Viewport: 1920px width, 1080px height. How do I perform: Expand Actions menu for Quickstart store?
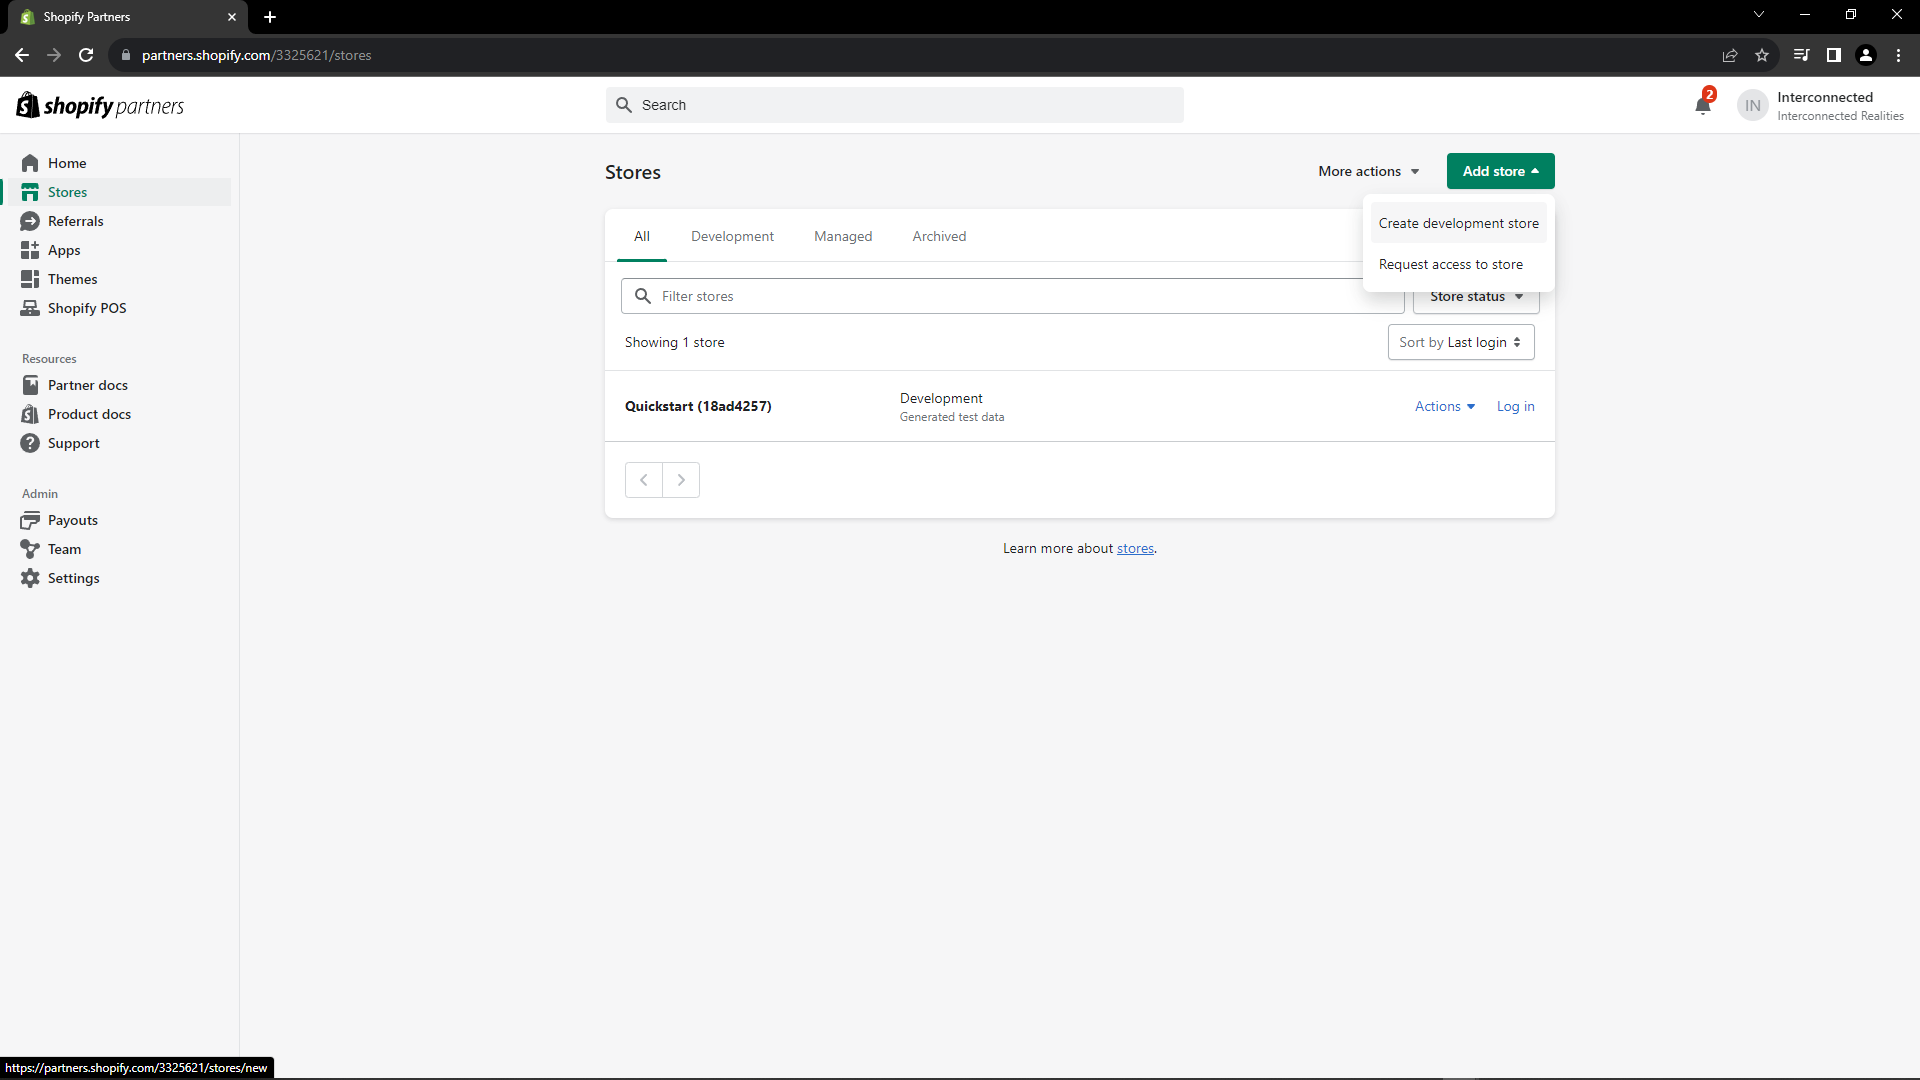(x=1444, y=406)
